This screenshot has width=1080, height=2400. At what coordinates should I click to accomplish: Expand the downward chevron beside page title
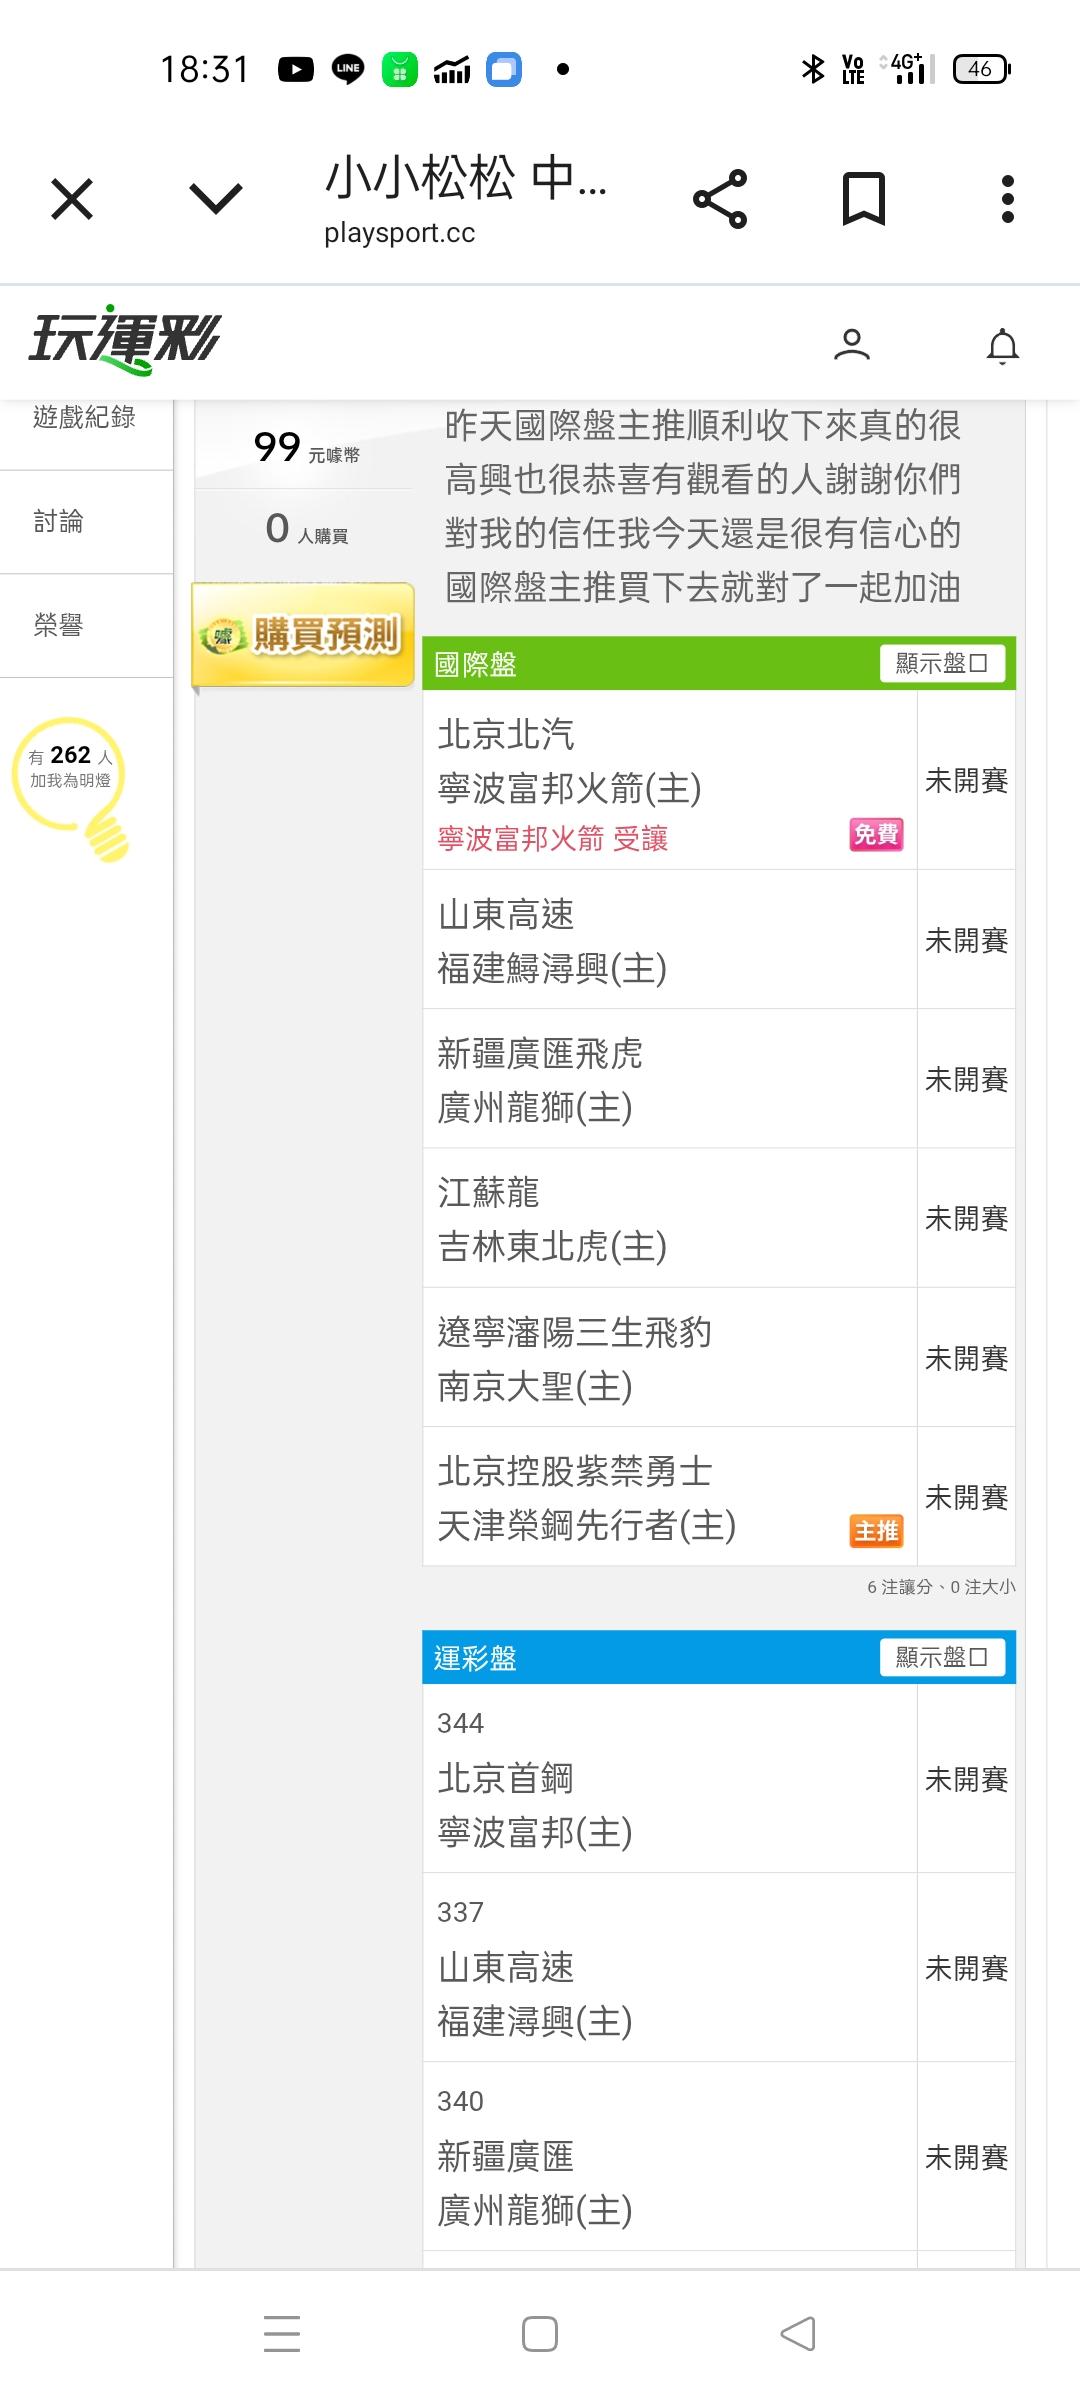(216, 199)
